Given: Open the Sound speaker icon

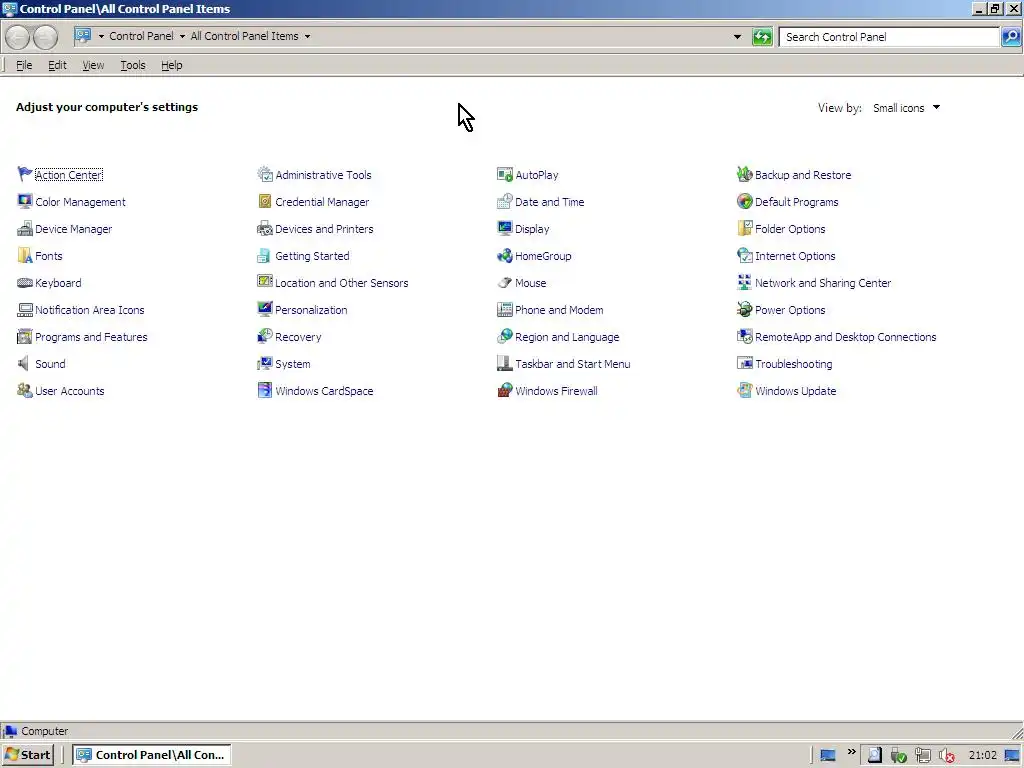Looking at the screenshot, I should [25, 364].
